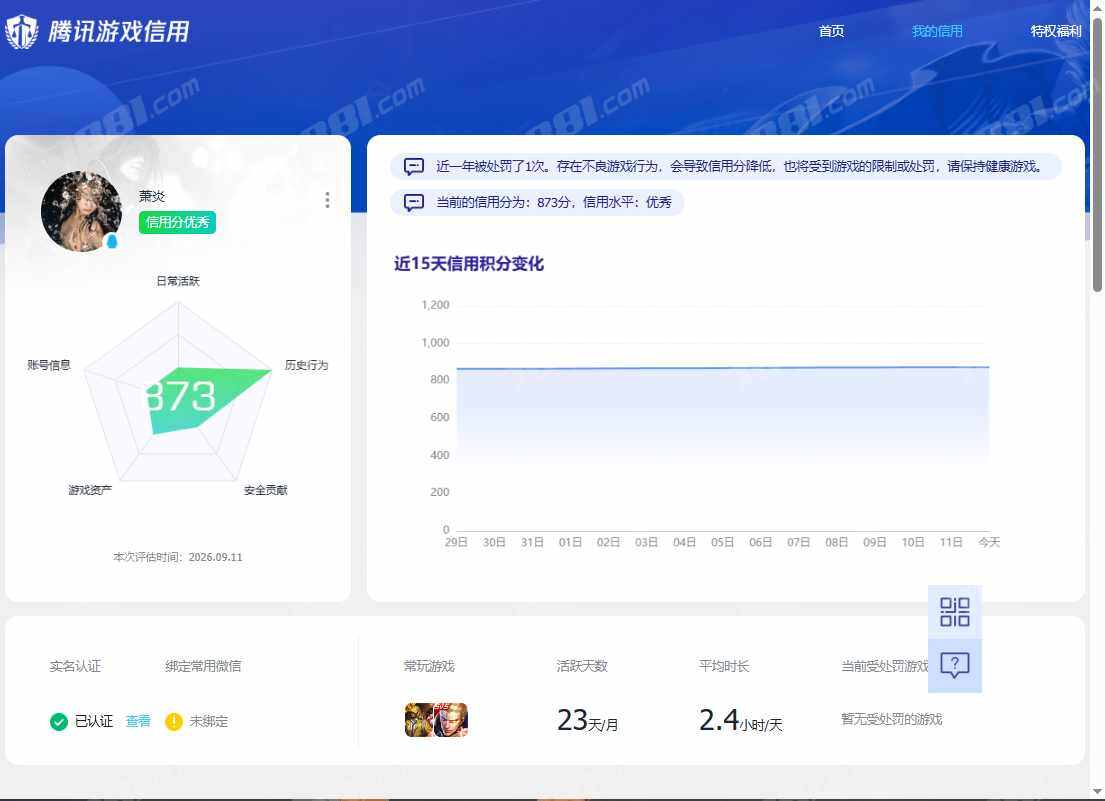Click the 游戏资产 radar chart label
The width and height of the screenshot is (1105, 801).
point(89,490)
